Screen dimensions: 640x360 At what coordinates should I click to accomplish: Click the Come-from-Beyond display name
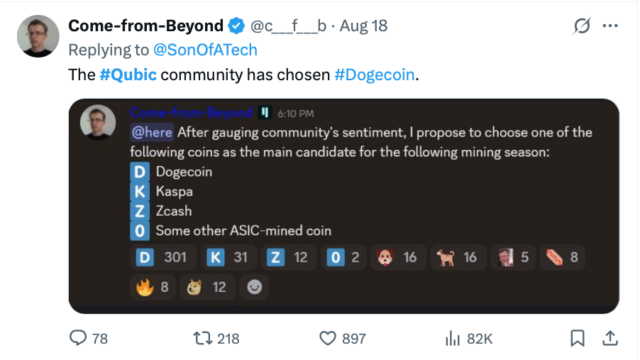146,26
